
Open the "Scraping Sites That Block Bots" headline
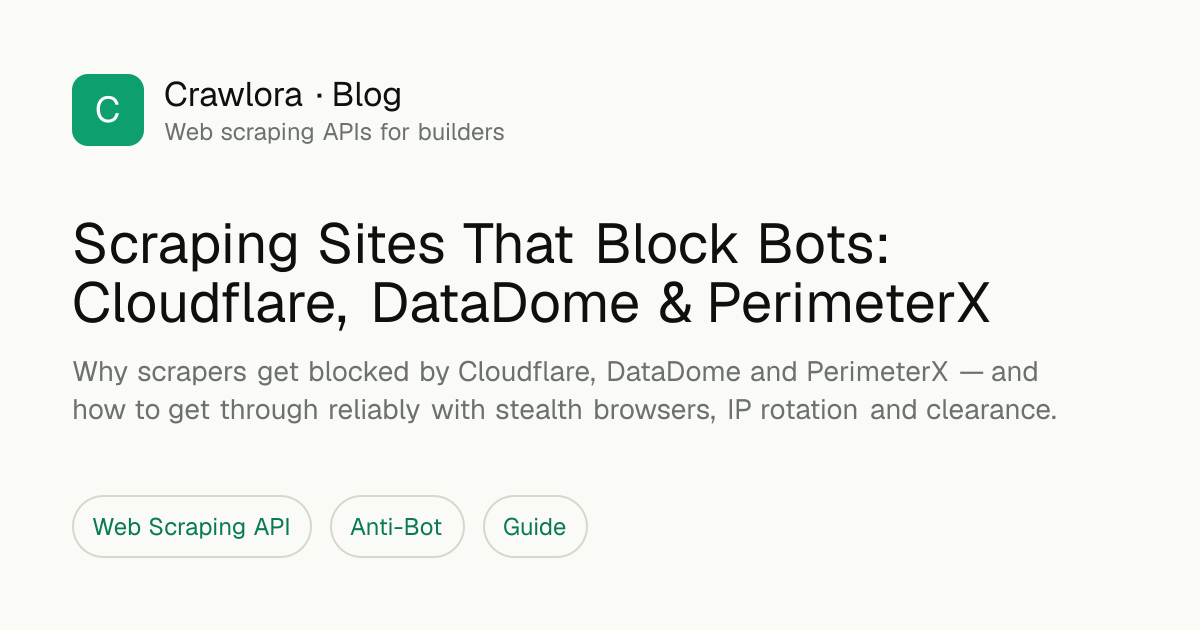pos(481,245)
